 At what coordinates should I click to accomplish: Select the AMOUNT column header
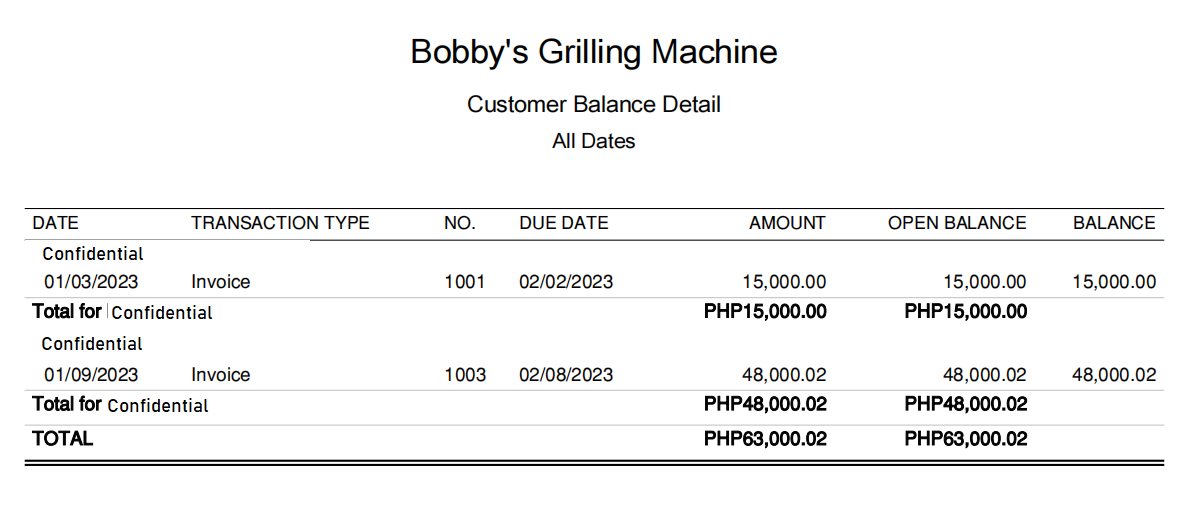[787, 223]
